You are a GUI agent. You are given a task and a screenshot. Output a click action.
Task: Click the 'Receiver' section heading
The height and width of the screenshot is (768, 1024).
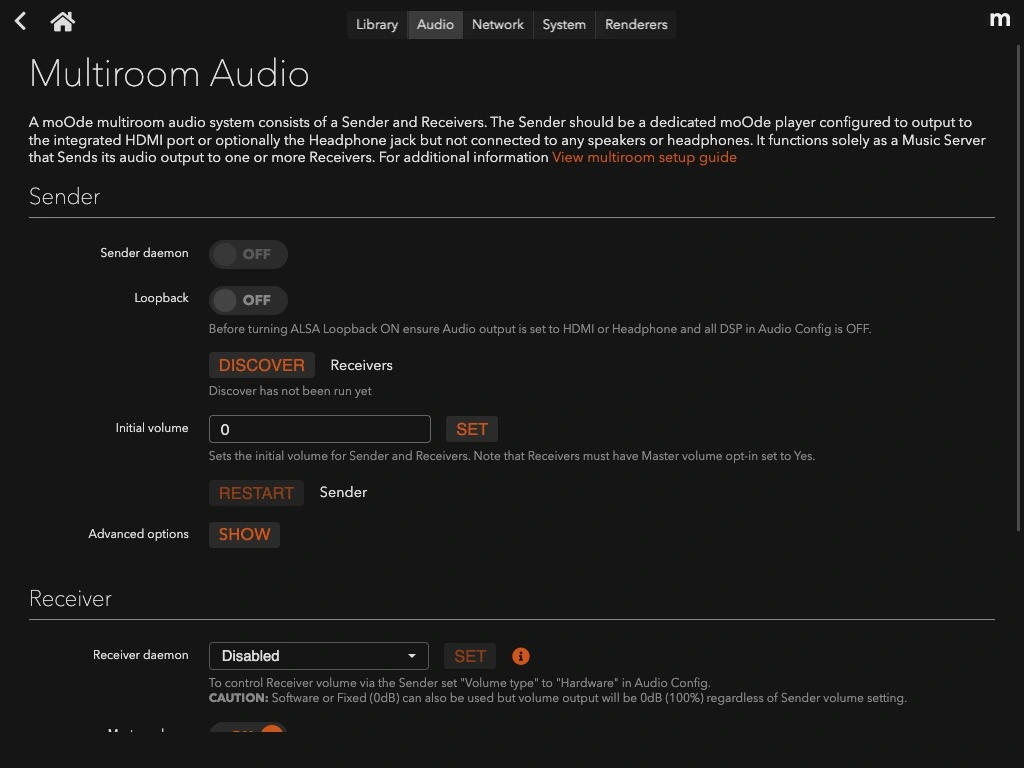click(71, 599)
